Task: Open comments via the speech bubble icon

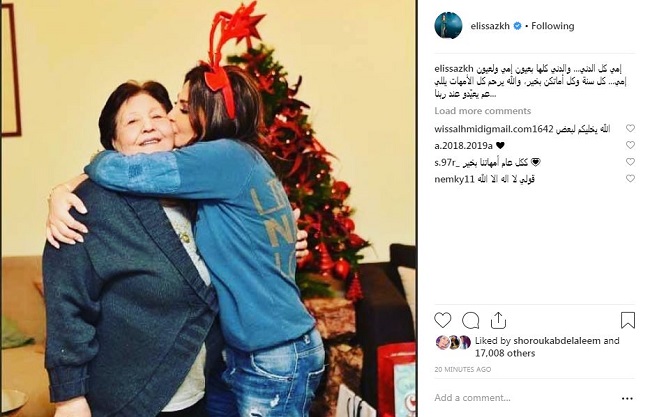Action: click(471, 320)
